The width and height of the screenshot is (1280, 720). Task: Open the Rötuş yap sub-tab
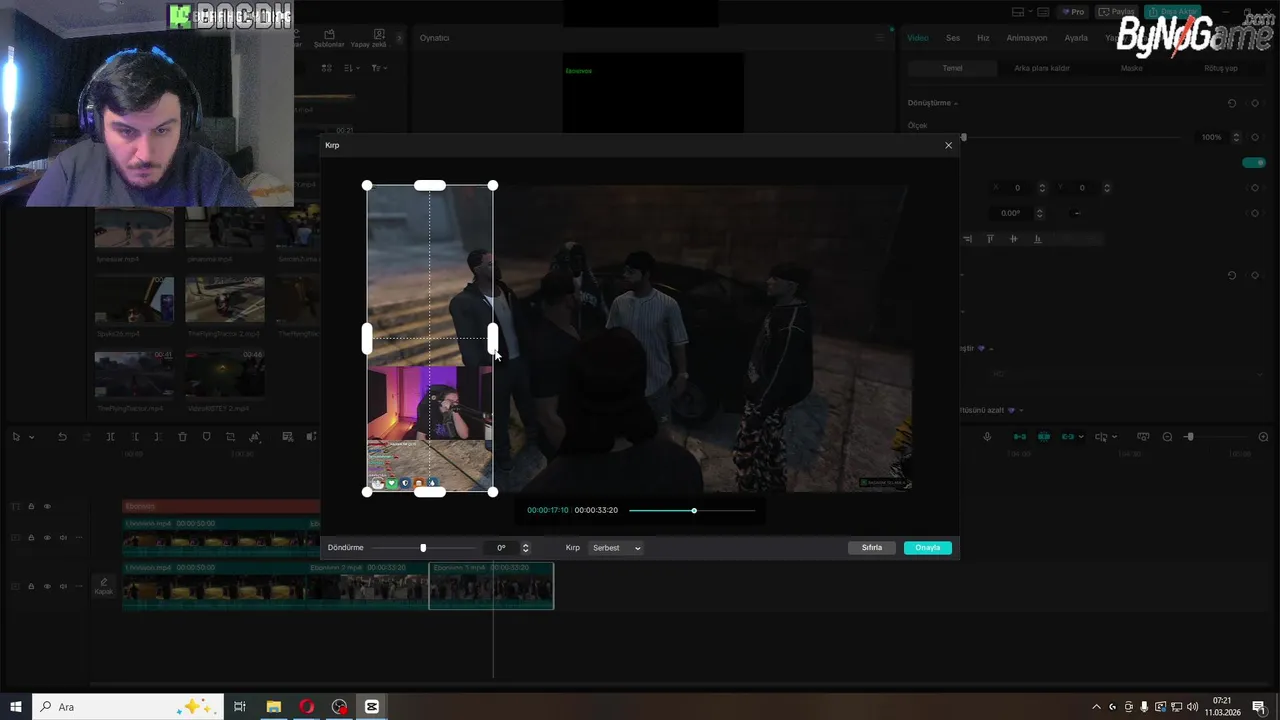click(x=1221, y=68)
